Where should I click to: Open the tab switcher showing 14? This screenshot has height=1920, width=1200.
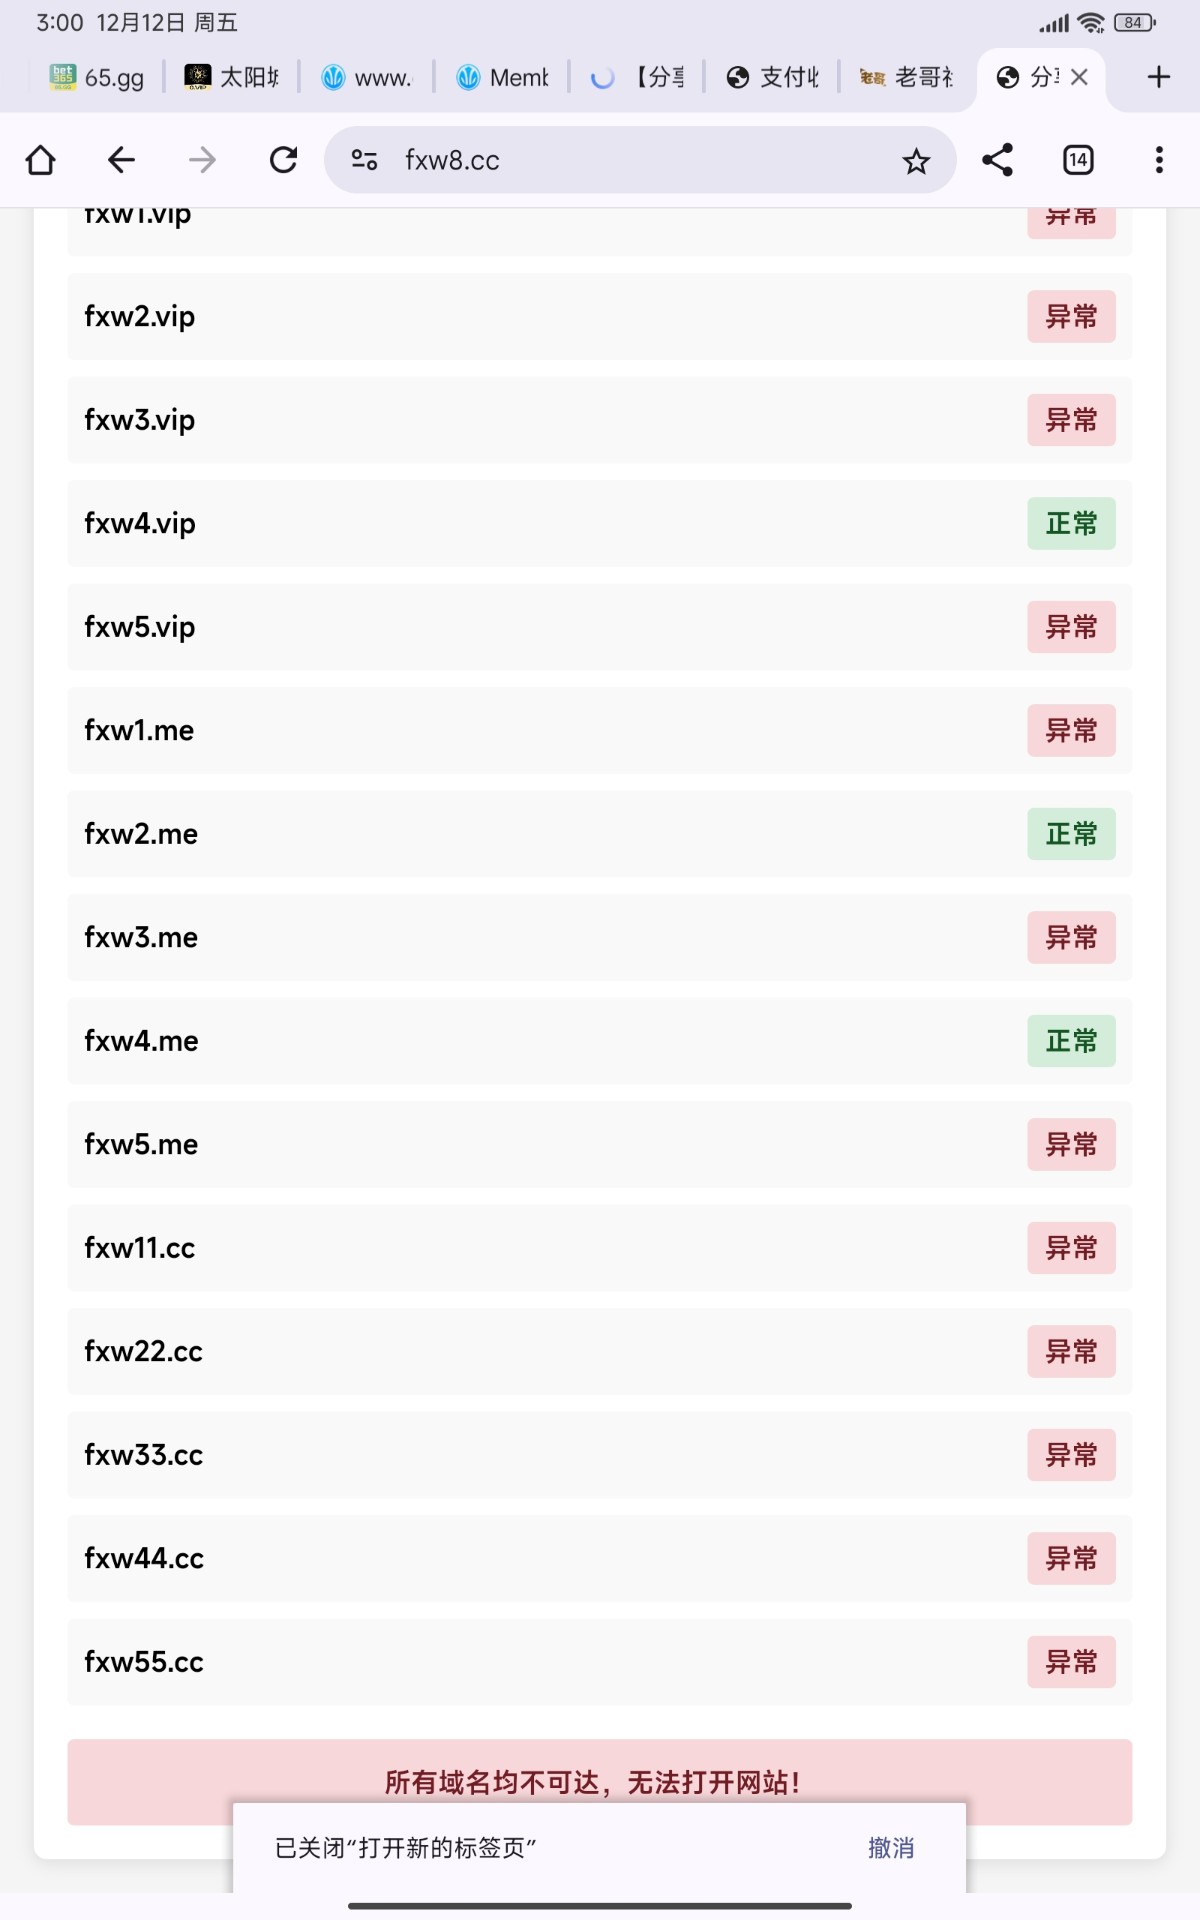(x=1078, y=160)
